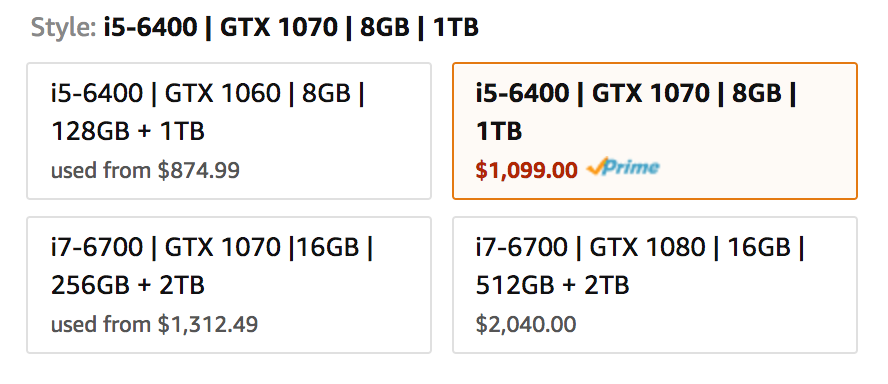The height and width of the screenshot is (384, 888).
Task: Click the $2,040.00 price
Action: pos(526,325)
